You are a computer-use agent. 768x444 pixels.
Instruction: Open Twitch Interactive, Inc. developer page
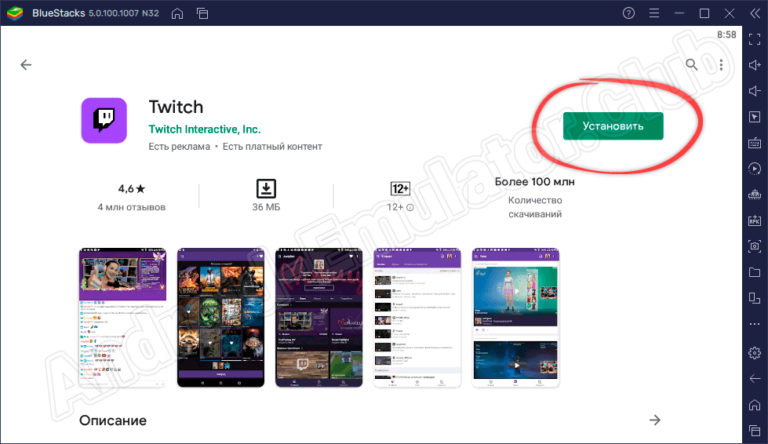[204, 130]
